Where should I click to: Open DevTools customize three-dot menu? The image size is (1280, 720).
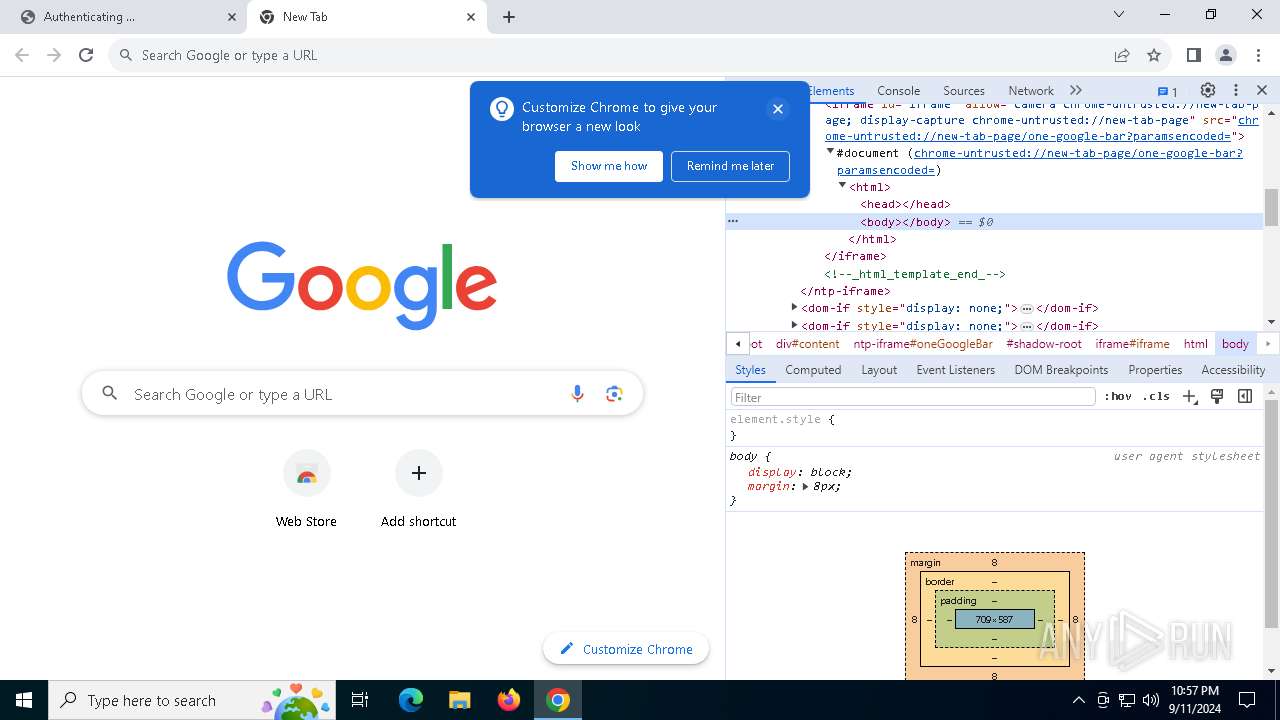click(x=1236, y=90)
